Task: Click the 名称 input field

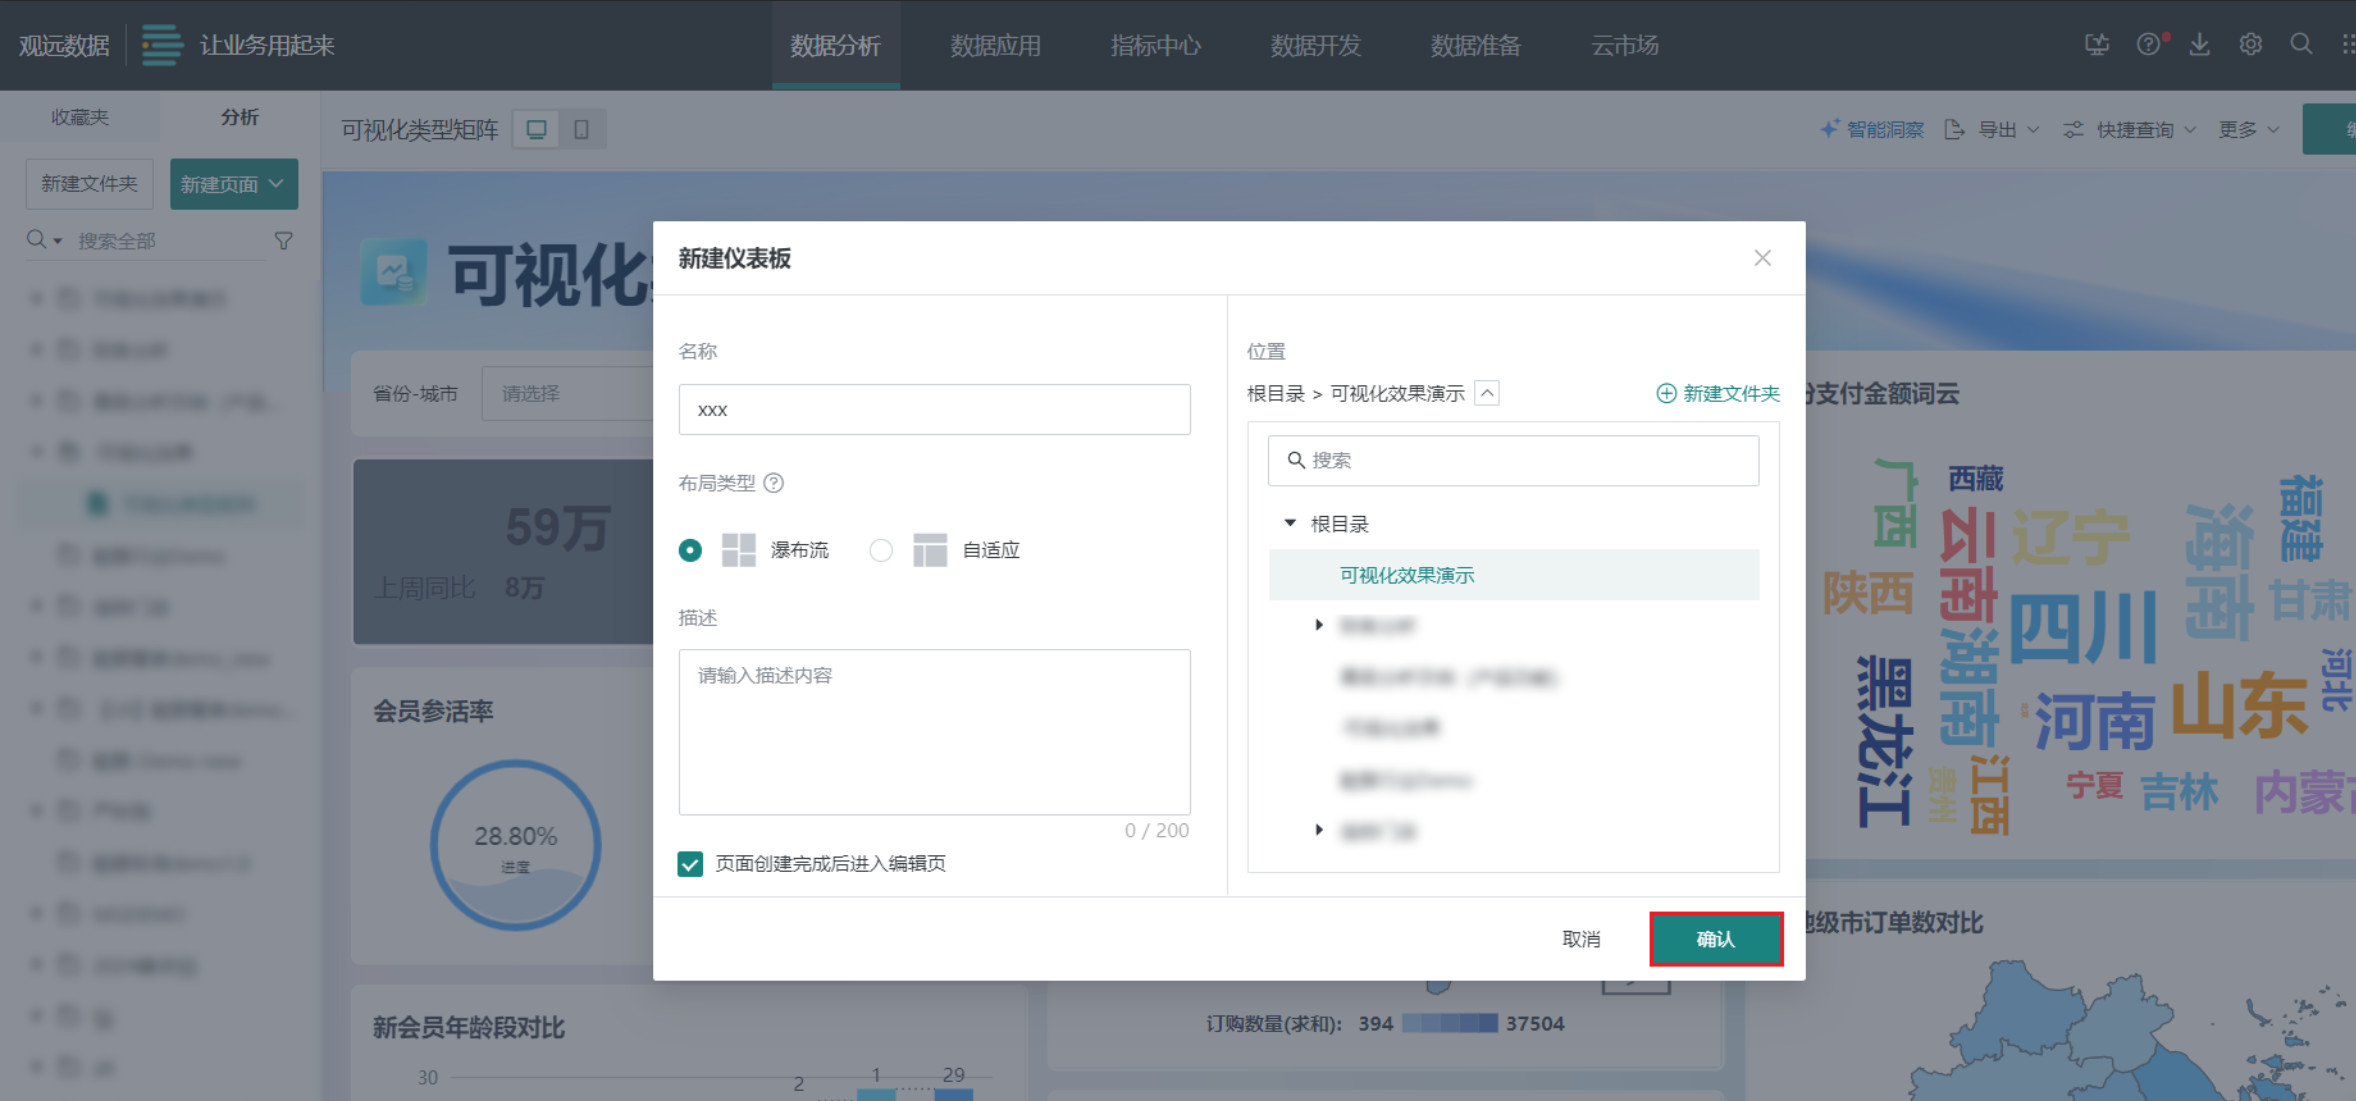Action: pyautogui.click(x=934, y=410)
